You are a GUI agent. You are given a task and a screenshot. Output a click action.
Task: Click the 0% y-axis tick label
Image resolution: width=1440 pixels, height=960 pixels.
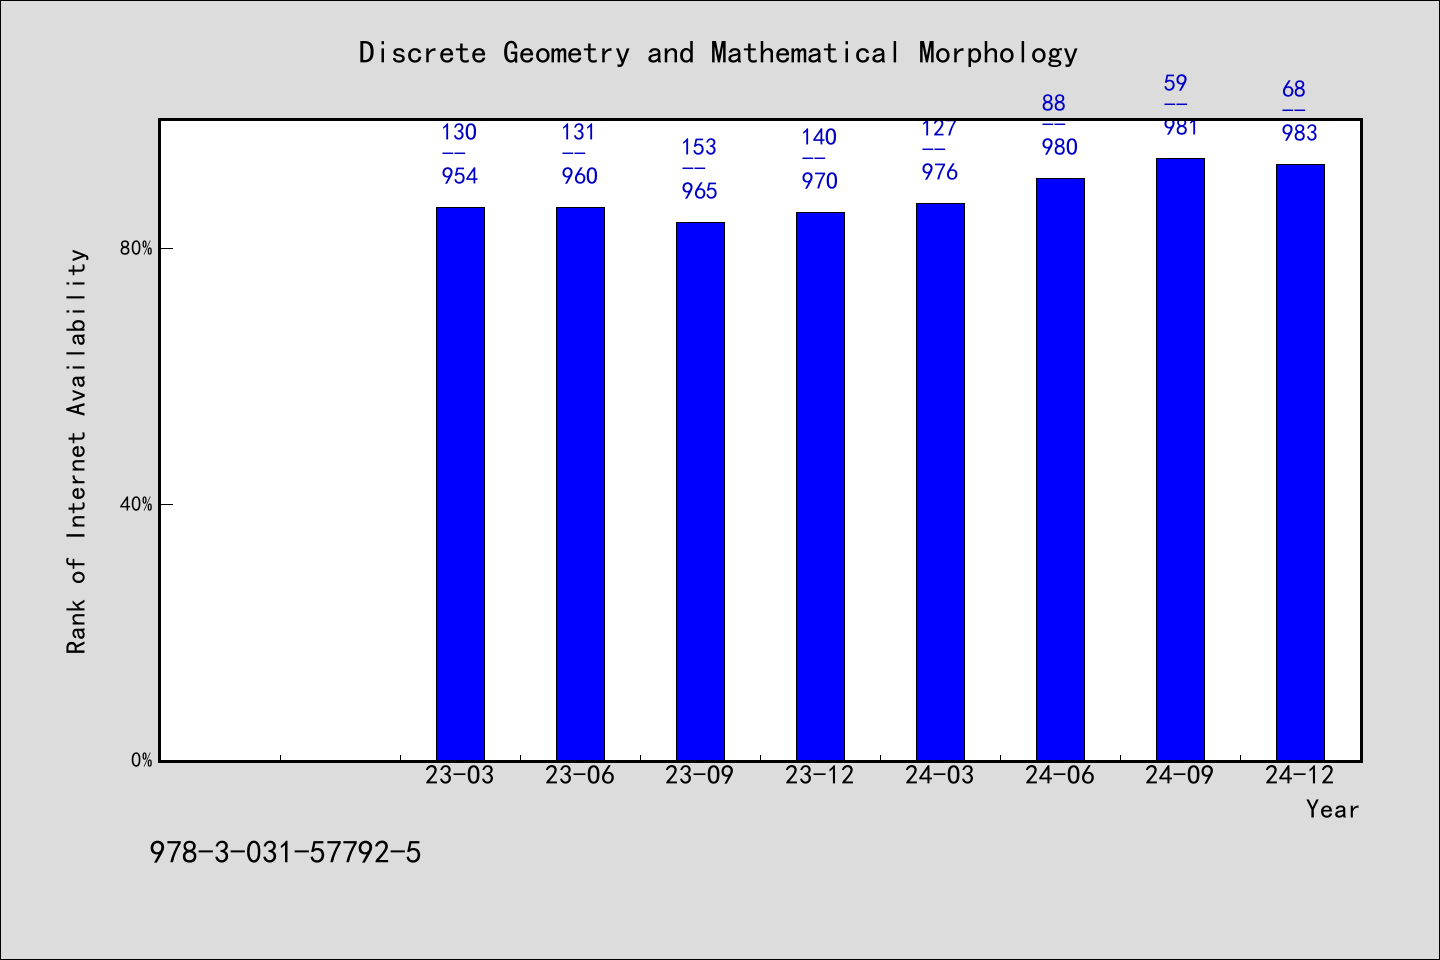coord(141,760)
